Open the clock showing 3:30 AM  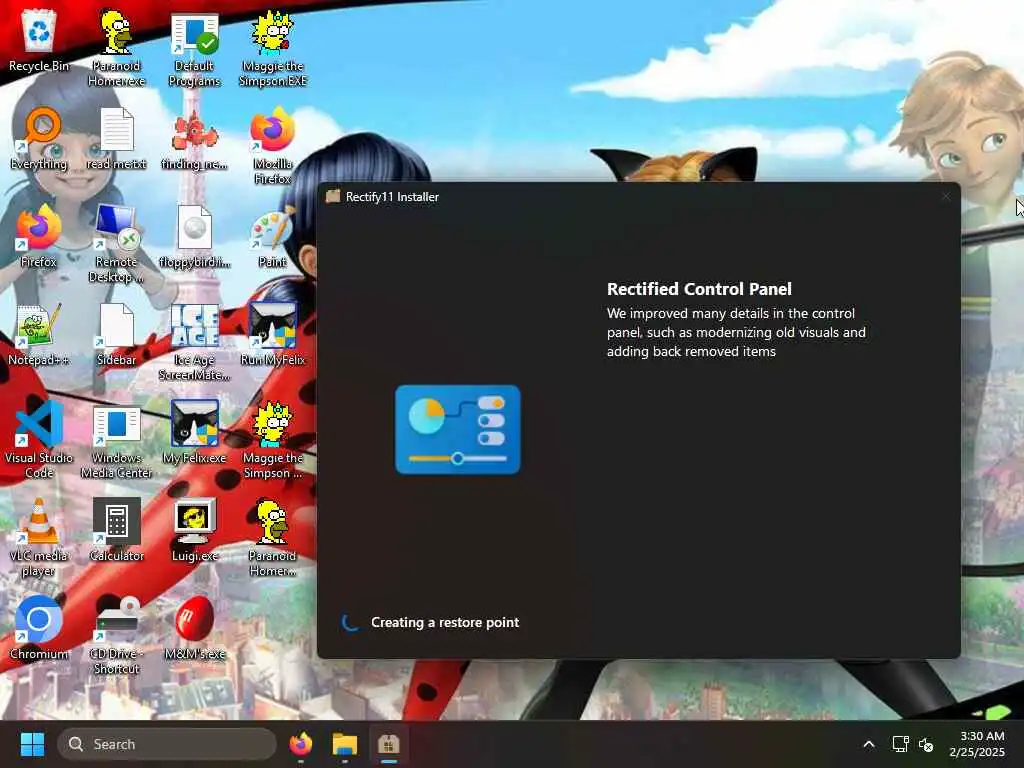[x=977, y=744]
